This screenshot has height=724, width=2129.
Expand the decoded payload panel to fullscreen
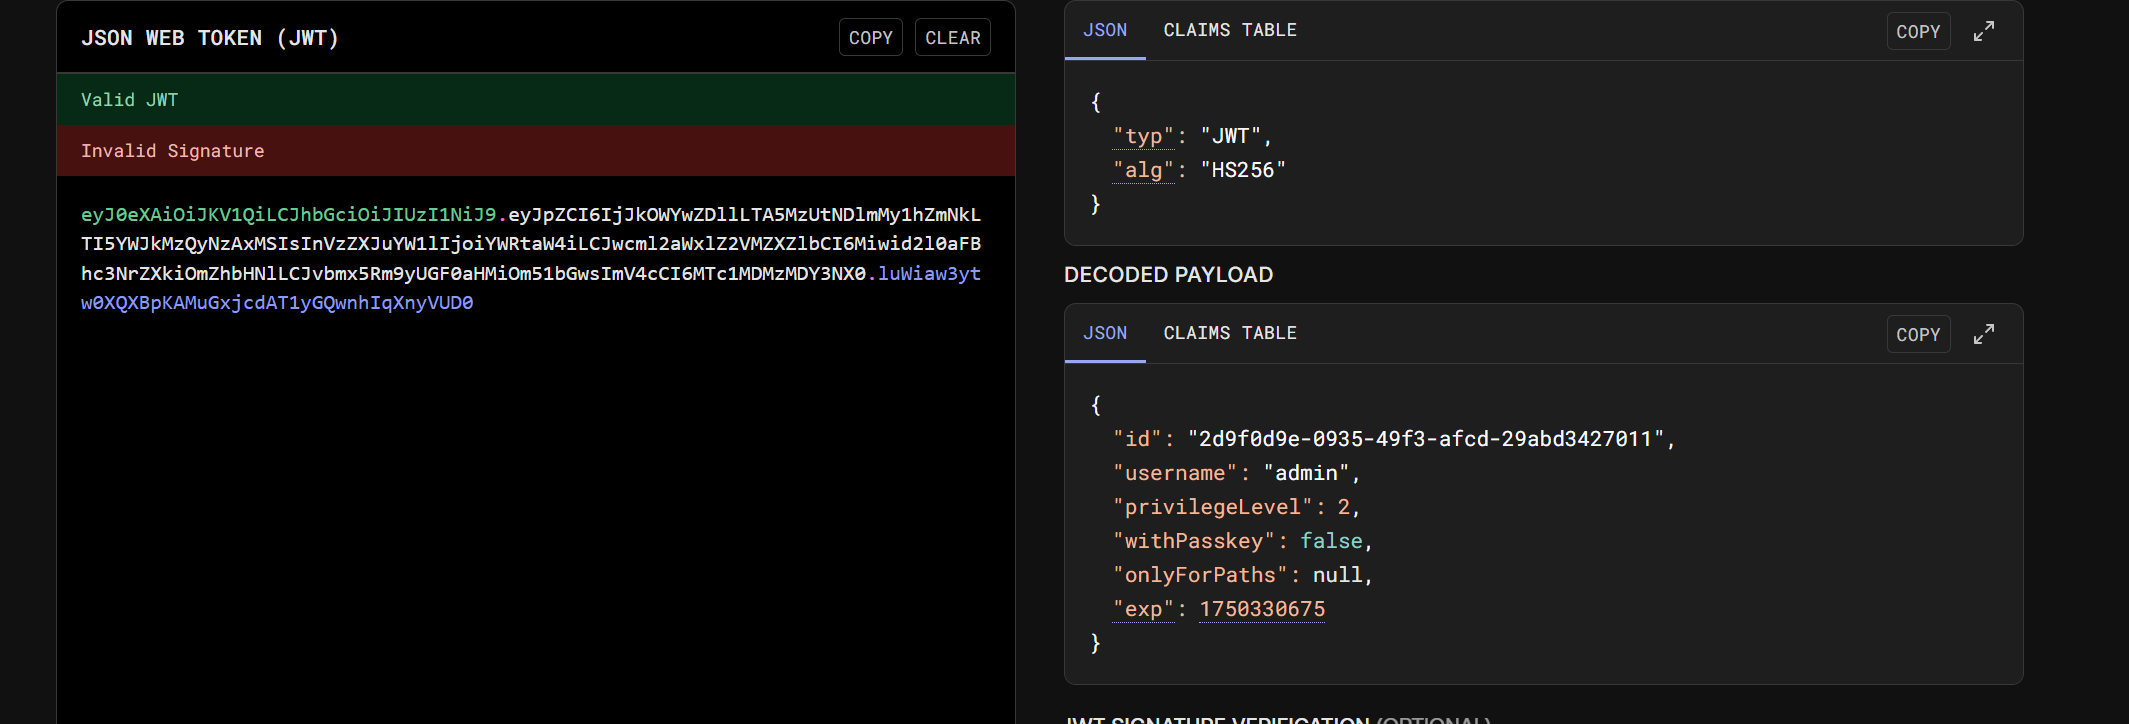coord(1983,334)
